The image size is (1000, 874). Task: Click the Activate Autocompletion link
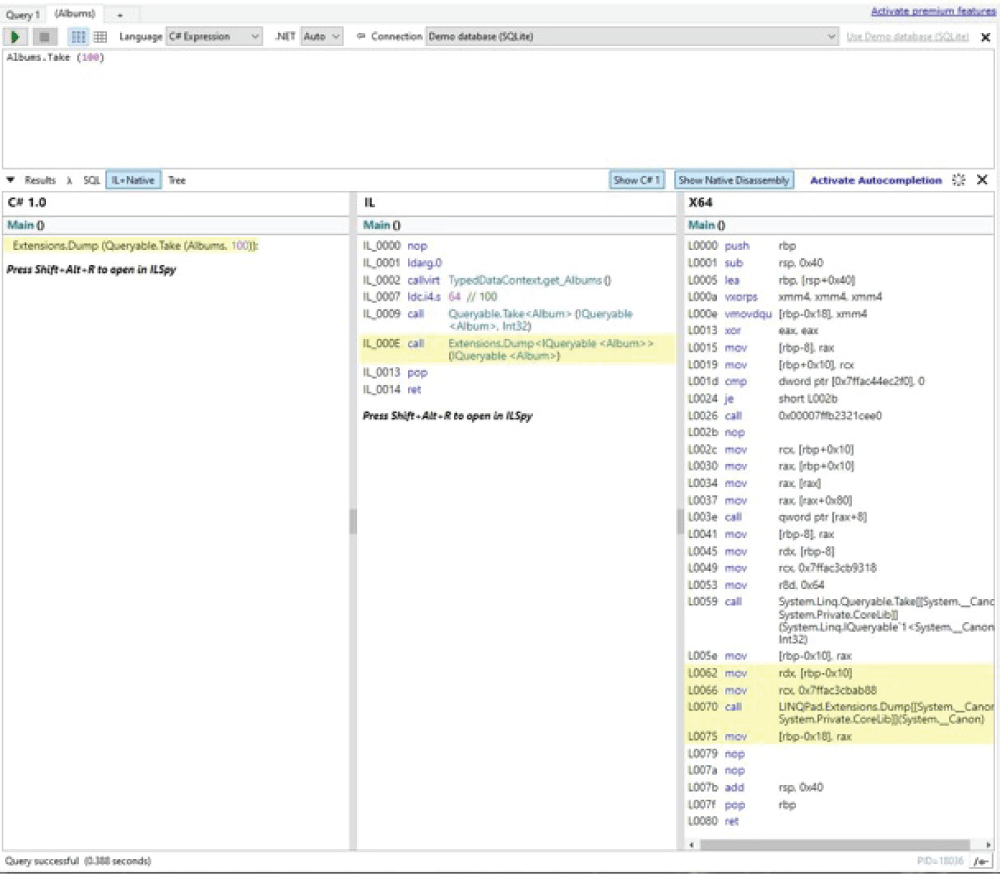click(876, 181)
